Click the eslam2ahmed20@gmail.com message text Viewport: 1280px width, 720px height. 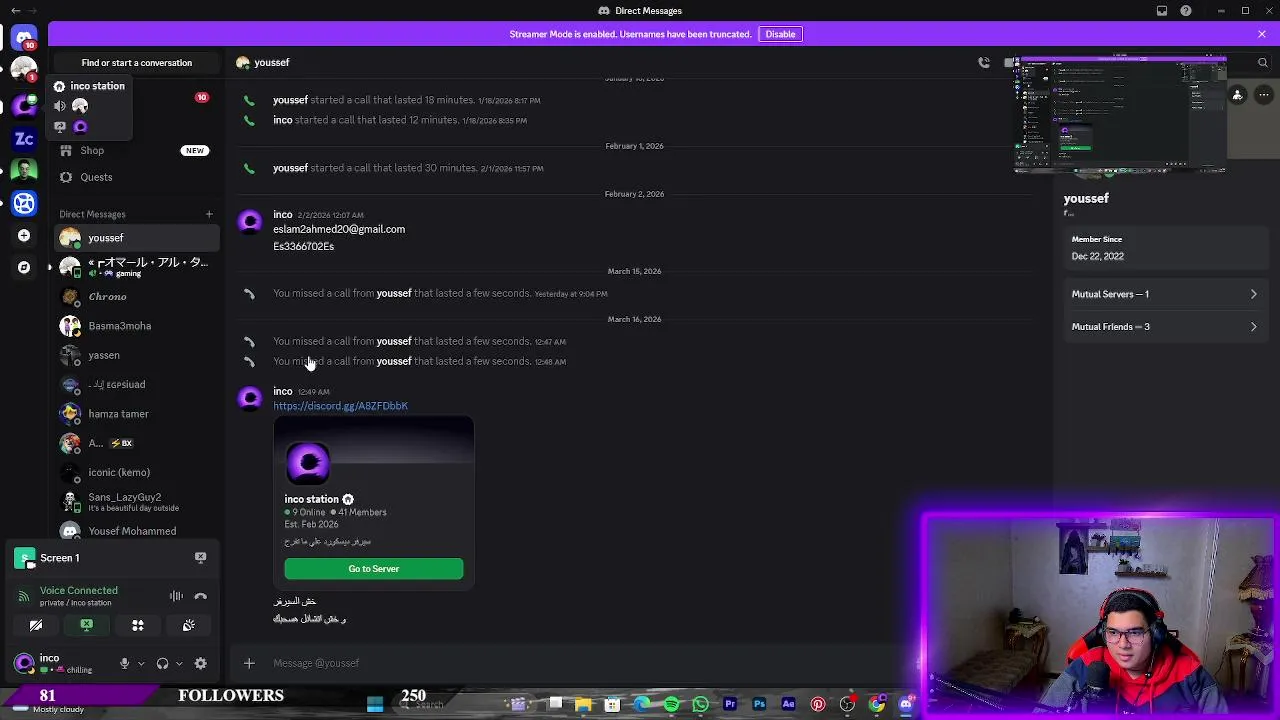[339, 229]
